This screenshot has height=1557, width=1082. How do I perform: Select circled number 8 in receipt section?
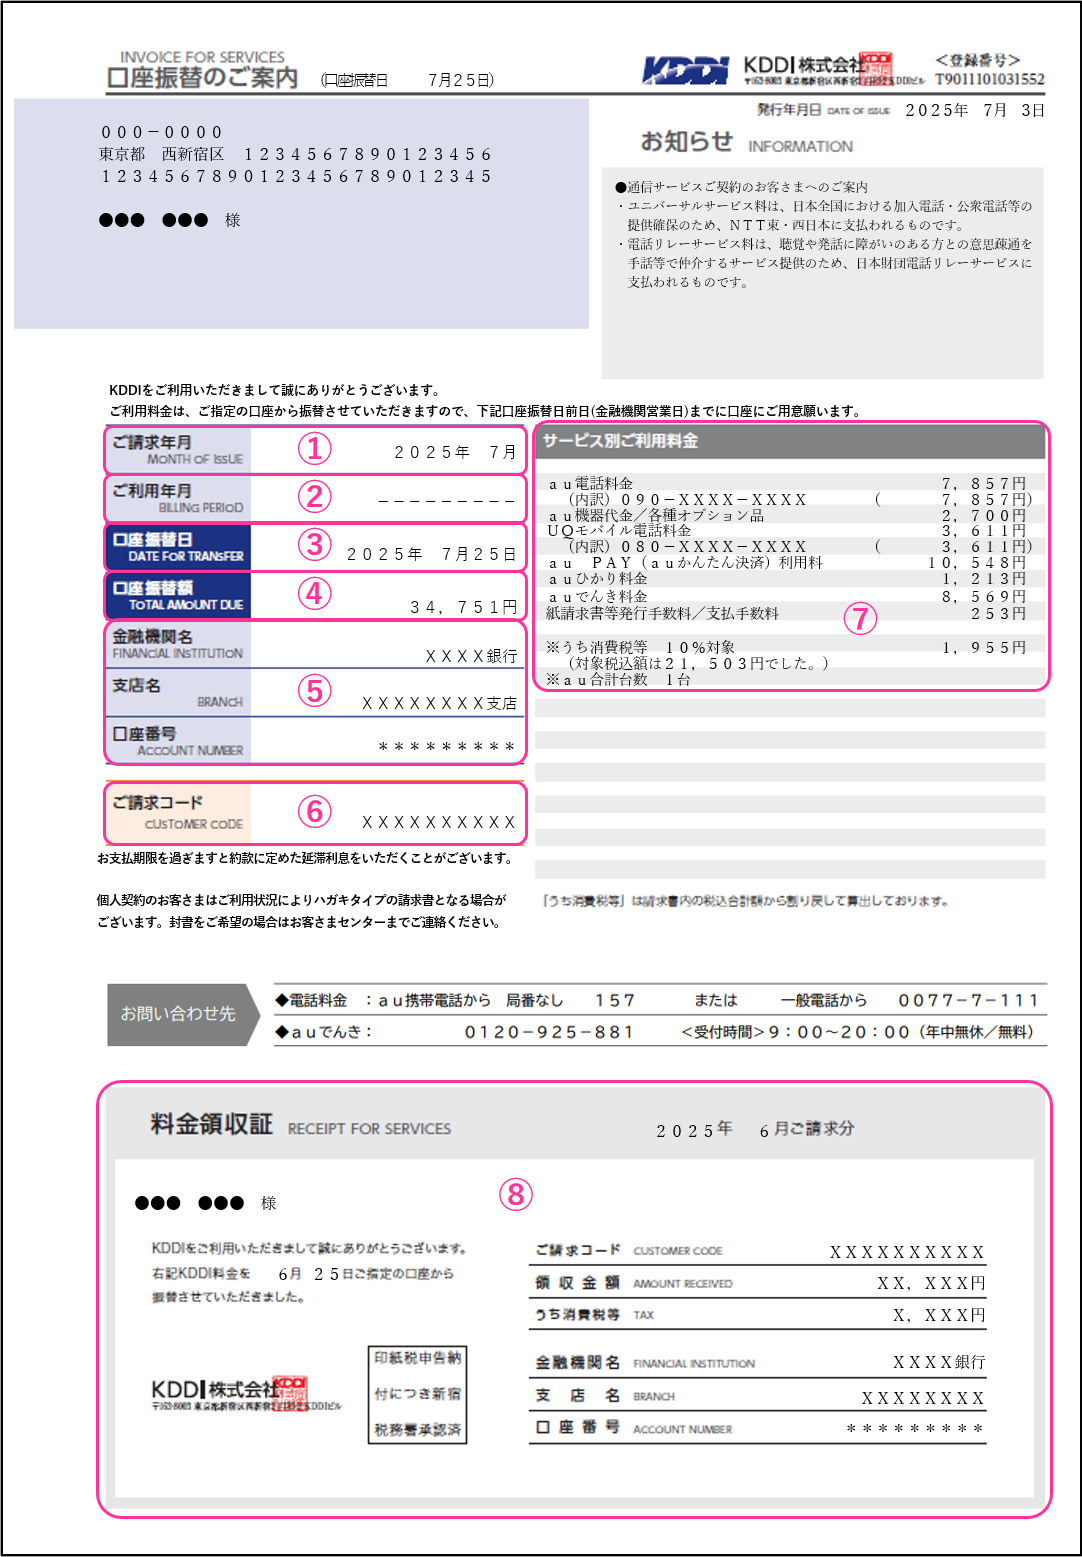click(516, 1194)
